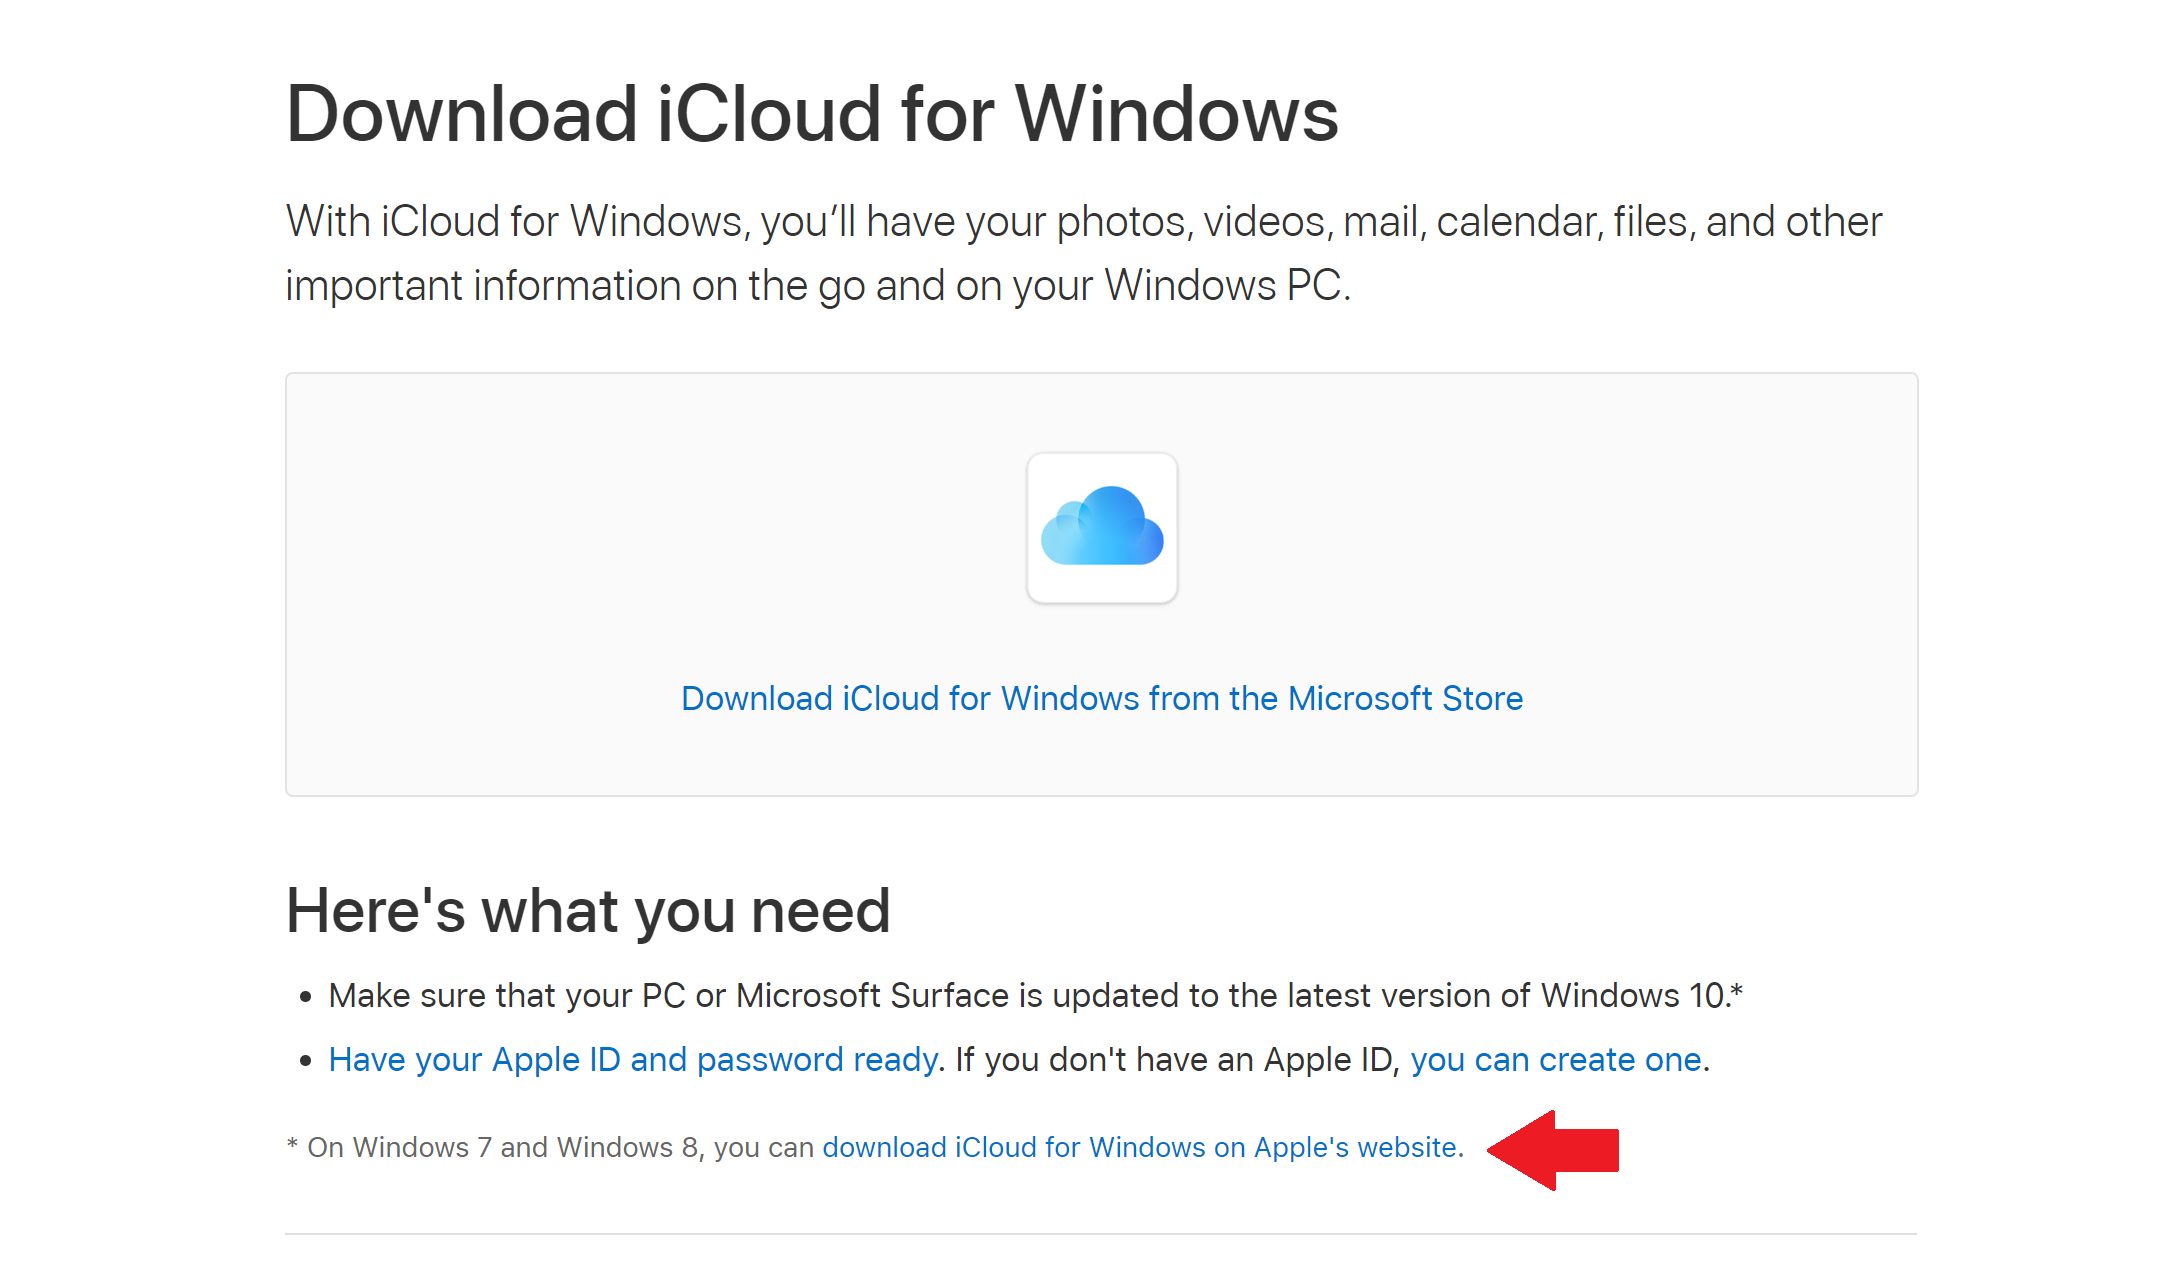Click the "Here's what you need" heading
The width and height of the screenshot is (2181, 1277).
[x=588, y=910]
